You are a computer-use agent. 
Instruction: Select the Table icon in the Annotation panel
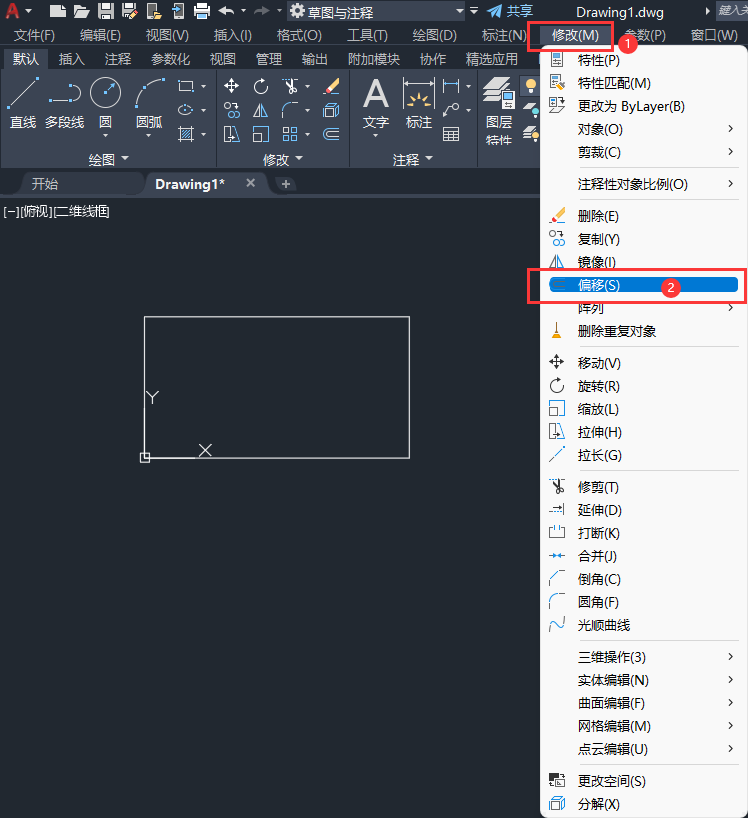click(451, 134)
